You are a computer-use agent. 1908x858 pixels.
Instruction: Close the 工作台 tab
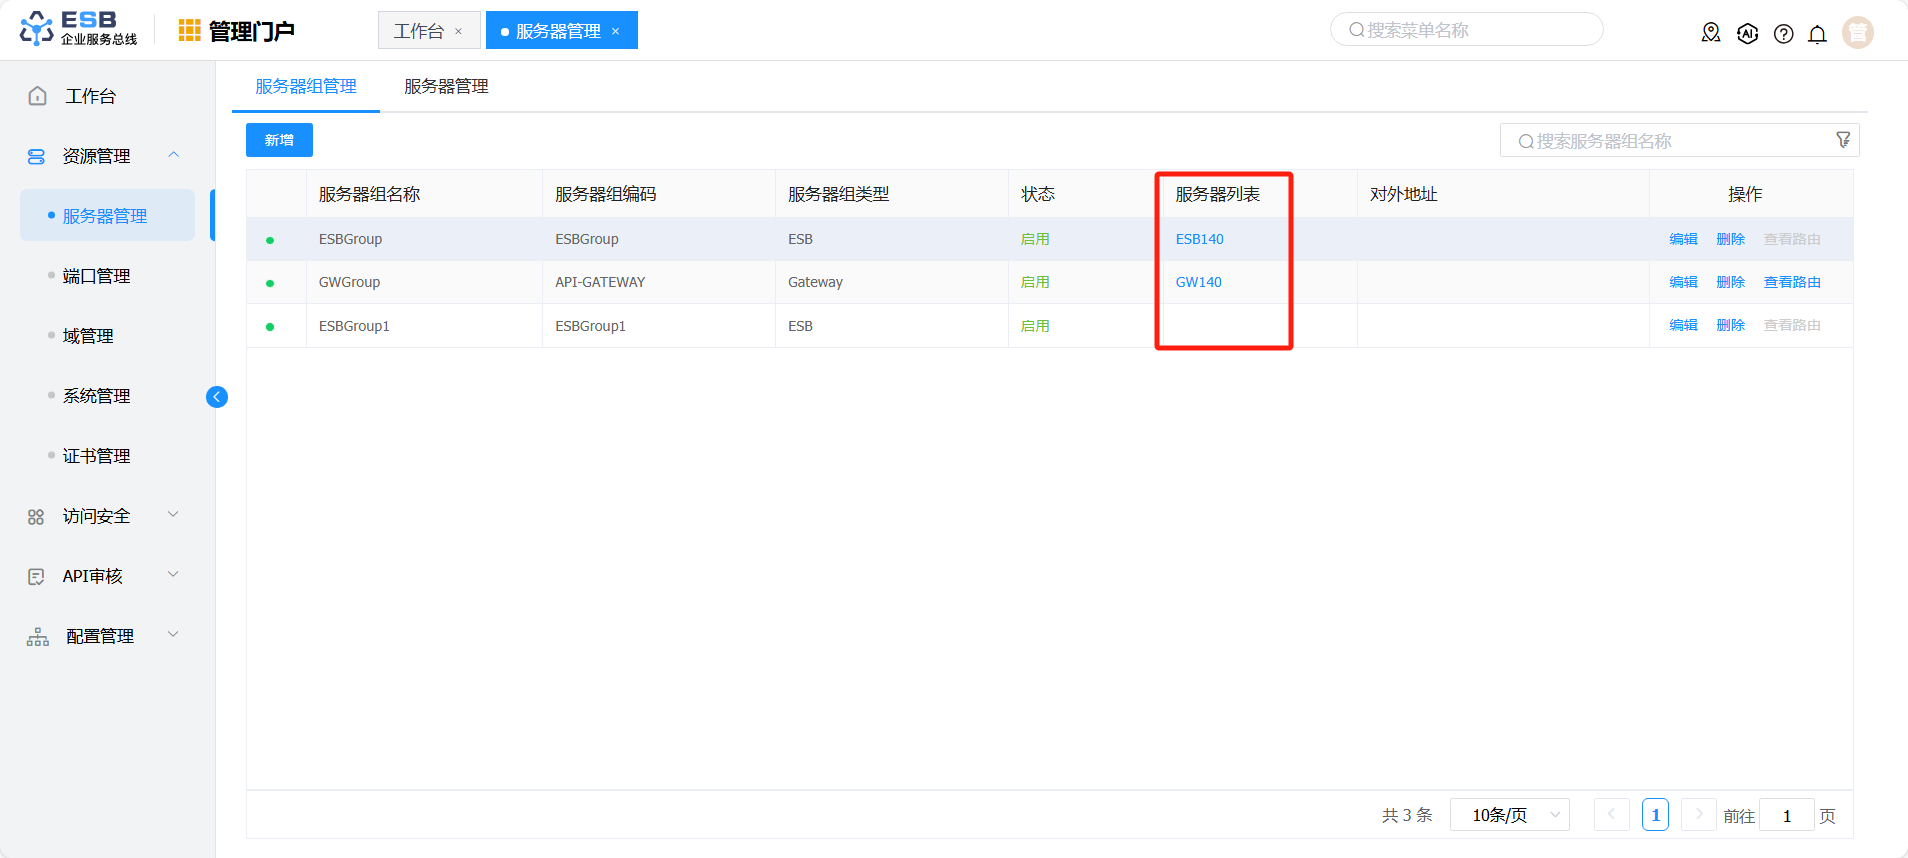[x=459, y=32]
